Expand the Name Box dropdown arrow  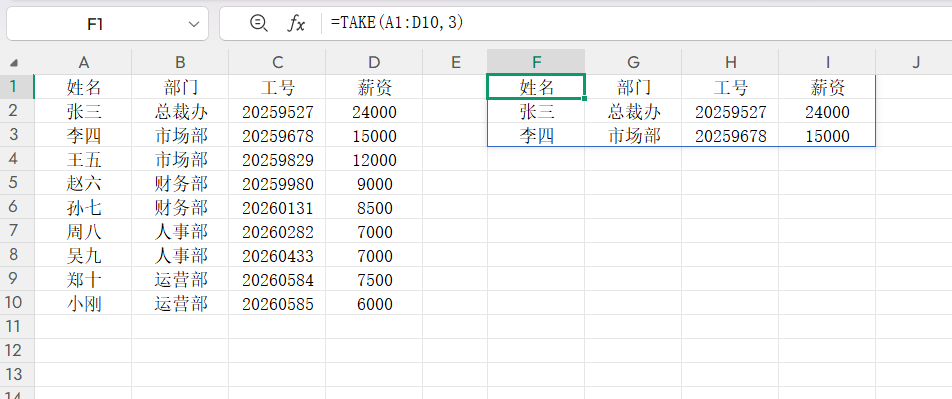194,24
